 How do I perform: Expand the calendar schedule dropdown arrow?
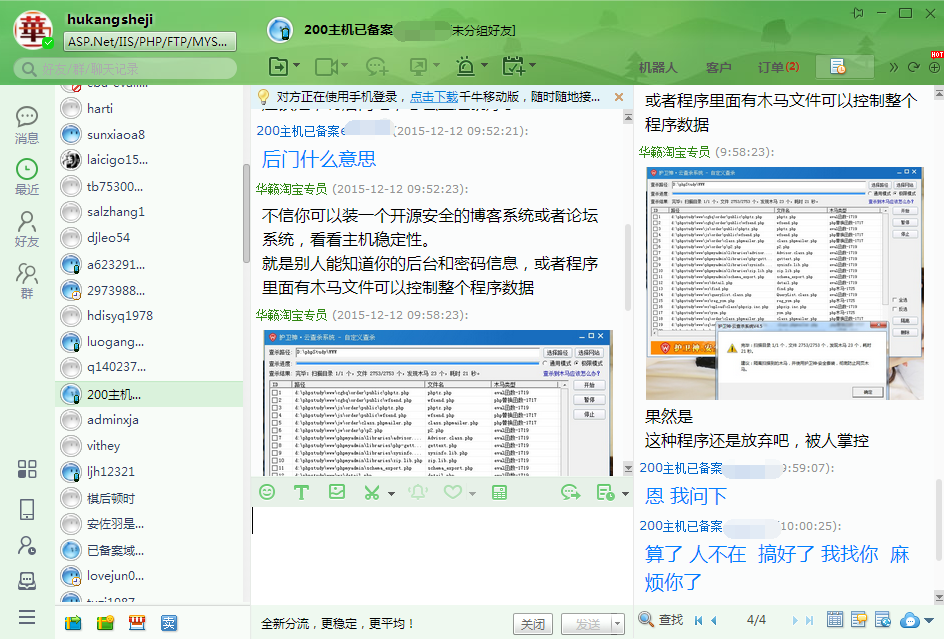click(532, 65)
